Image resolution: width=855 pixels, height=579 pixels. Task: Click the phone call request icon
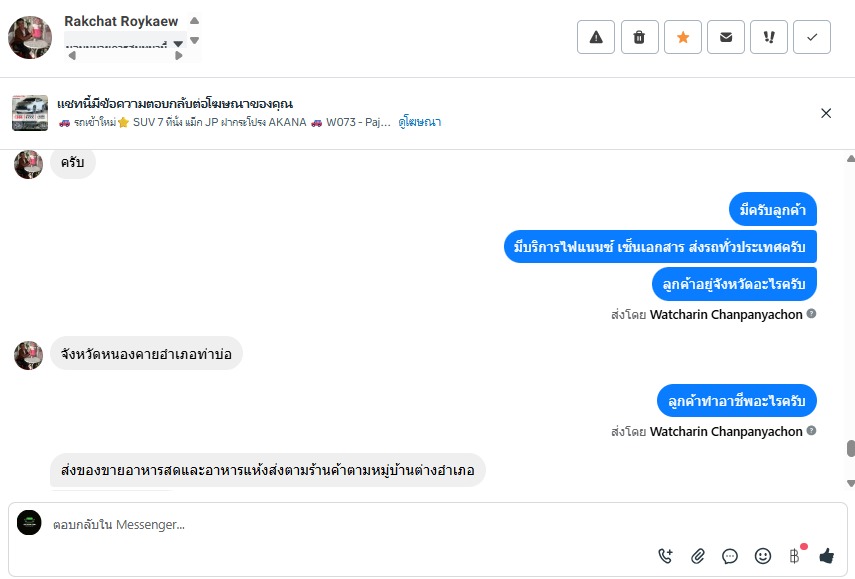pos(666,556)
